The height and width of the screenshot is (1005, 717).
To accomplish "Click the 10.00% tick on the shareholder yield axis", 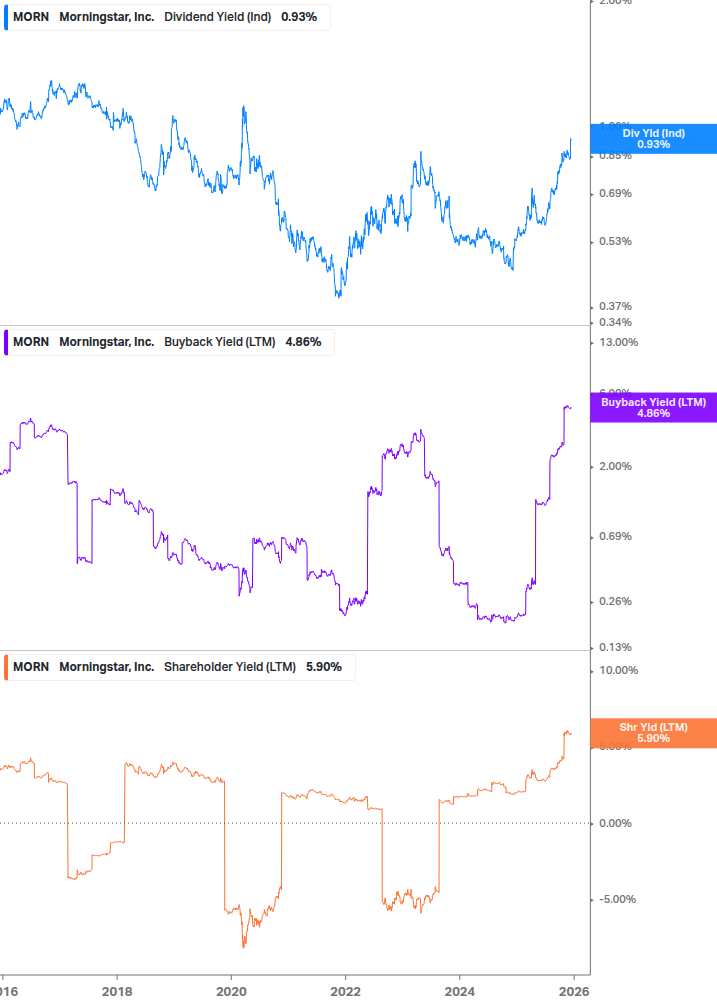I will click(x=618, y=670).
